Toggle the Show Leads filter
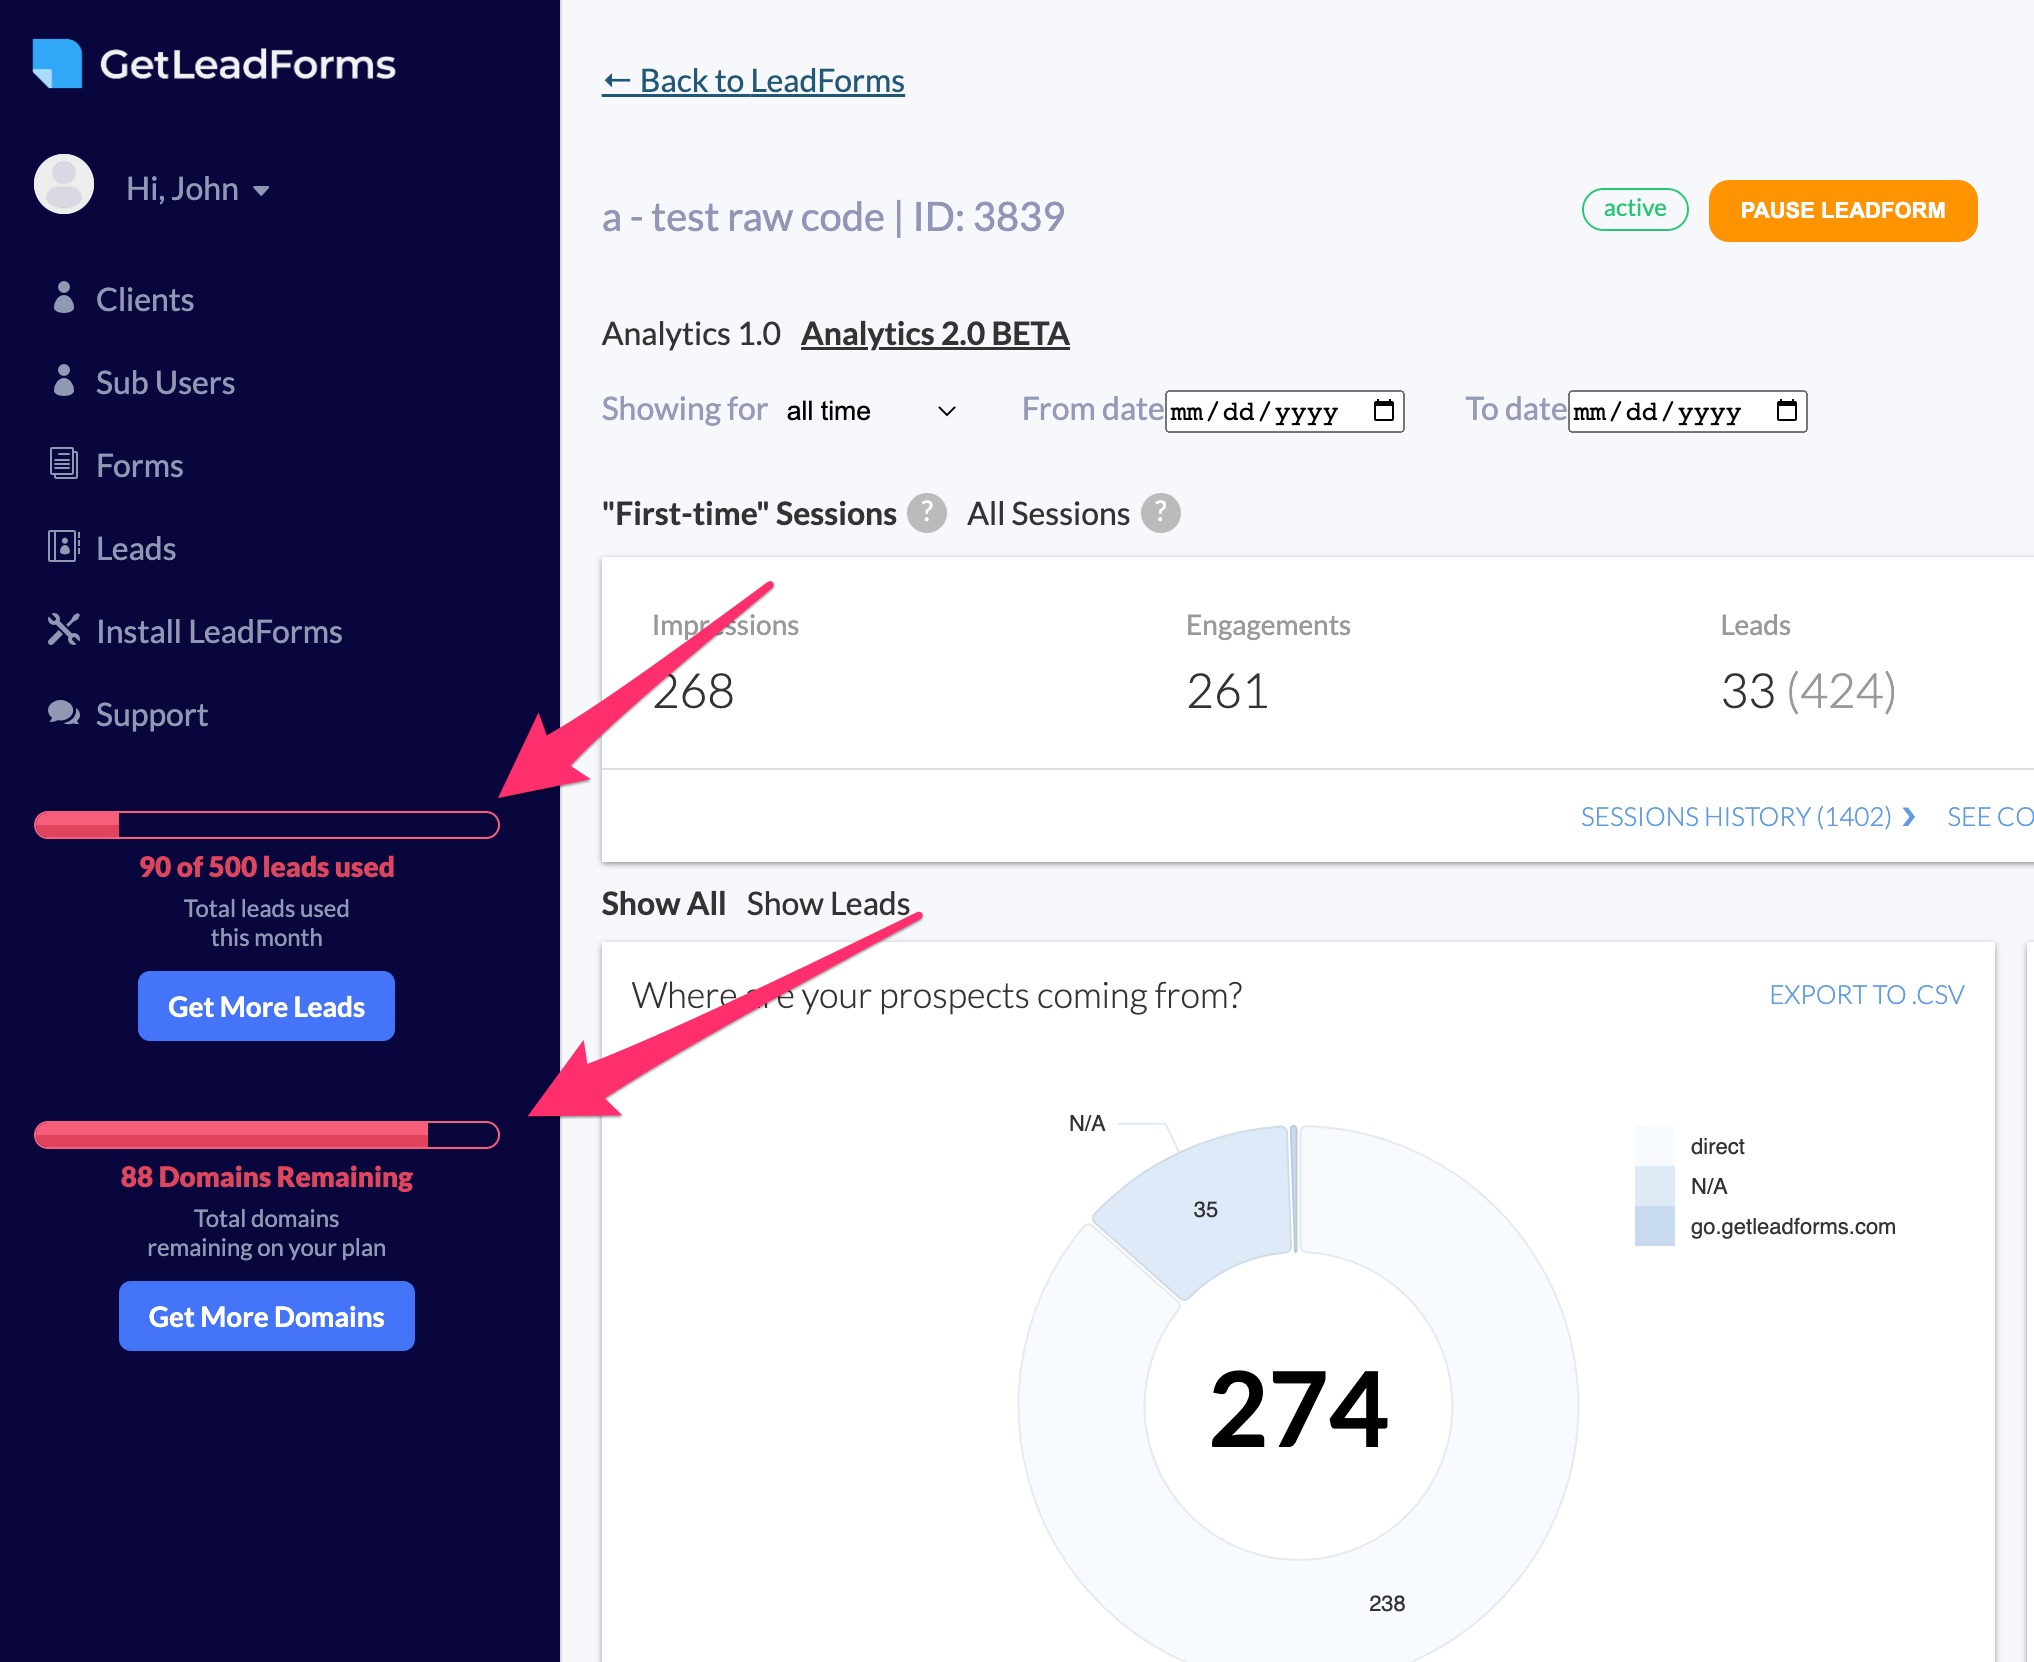 (828, 904)
